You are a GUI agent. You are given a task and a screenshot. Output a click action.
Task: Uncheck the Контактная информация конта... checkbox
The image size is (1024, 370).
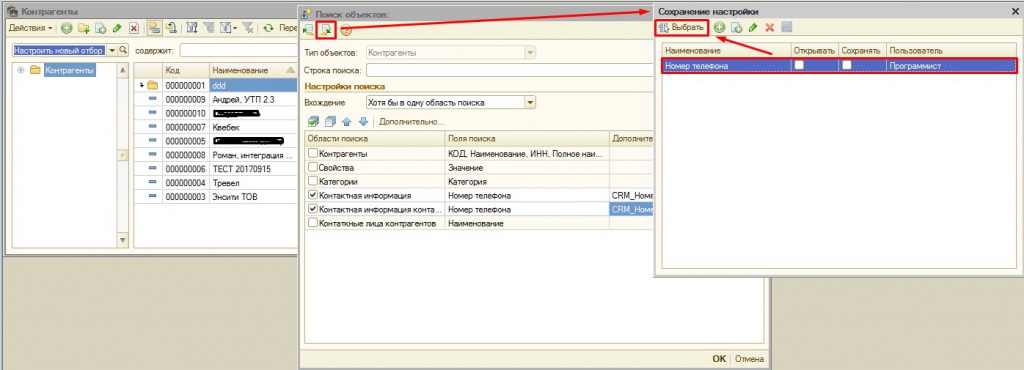[313, 209]
